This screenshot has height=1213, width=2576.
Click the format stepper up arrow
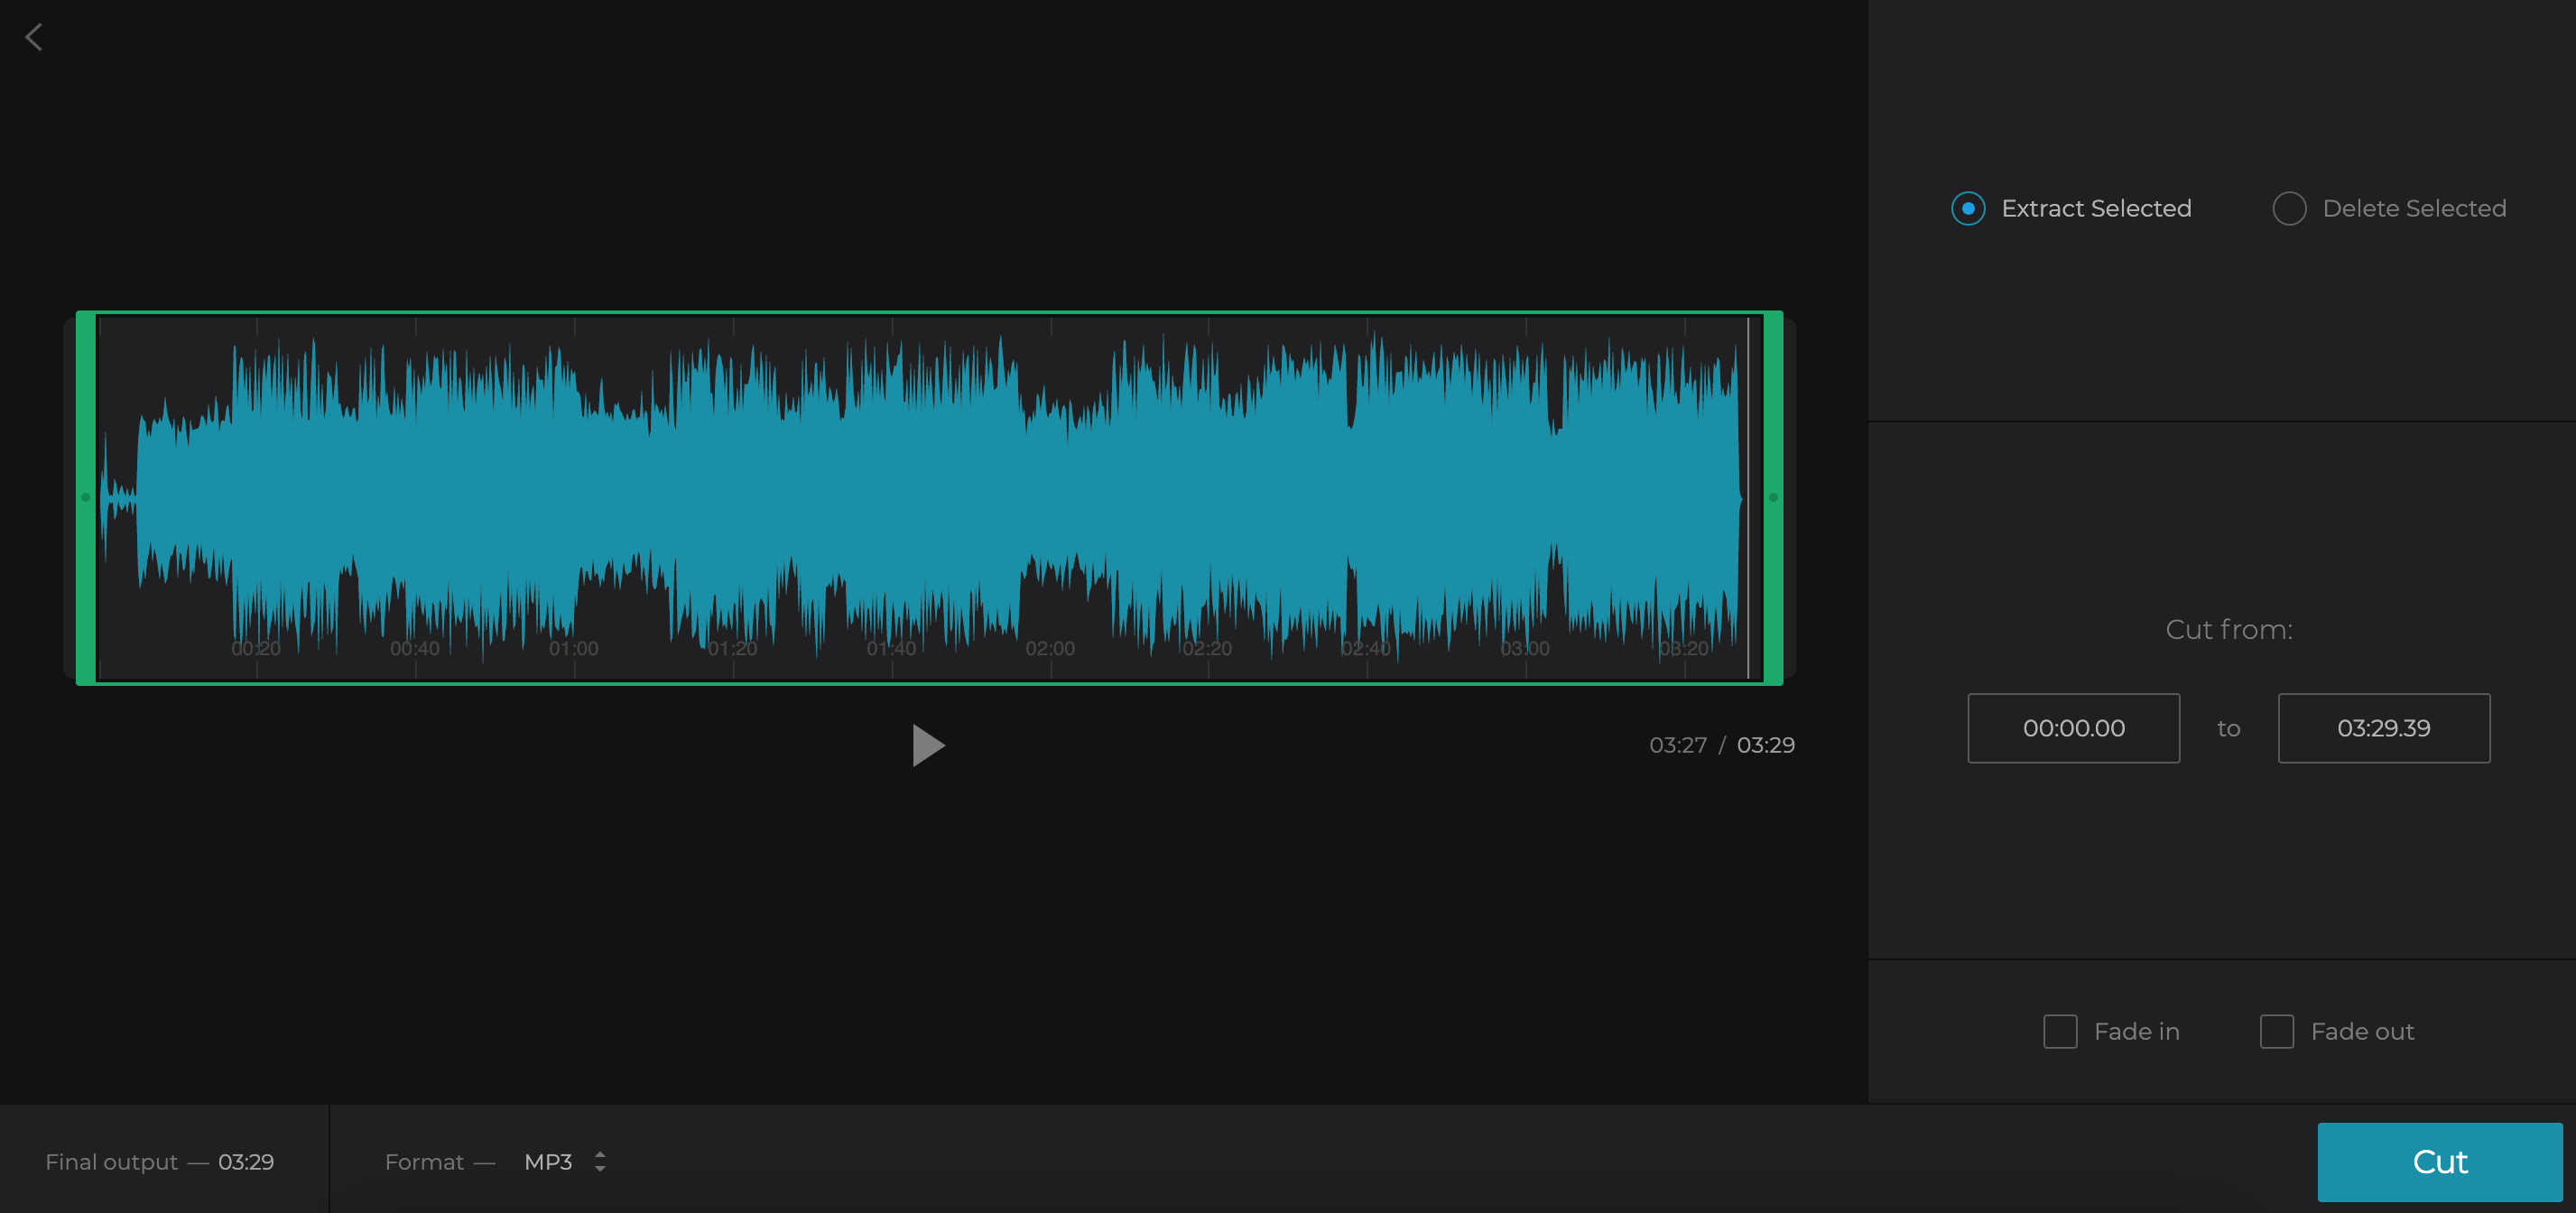[x=599, y=1155]
